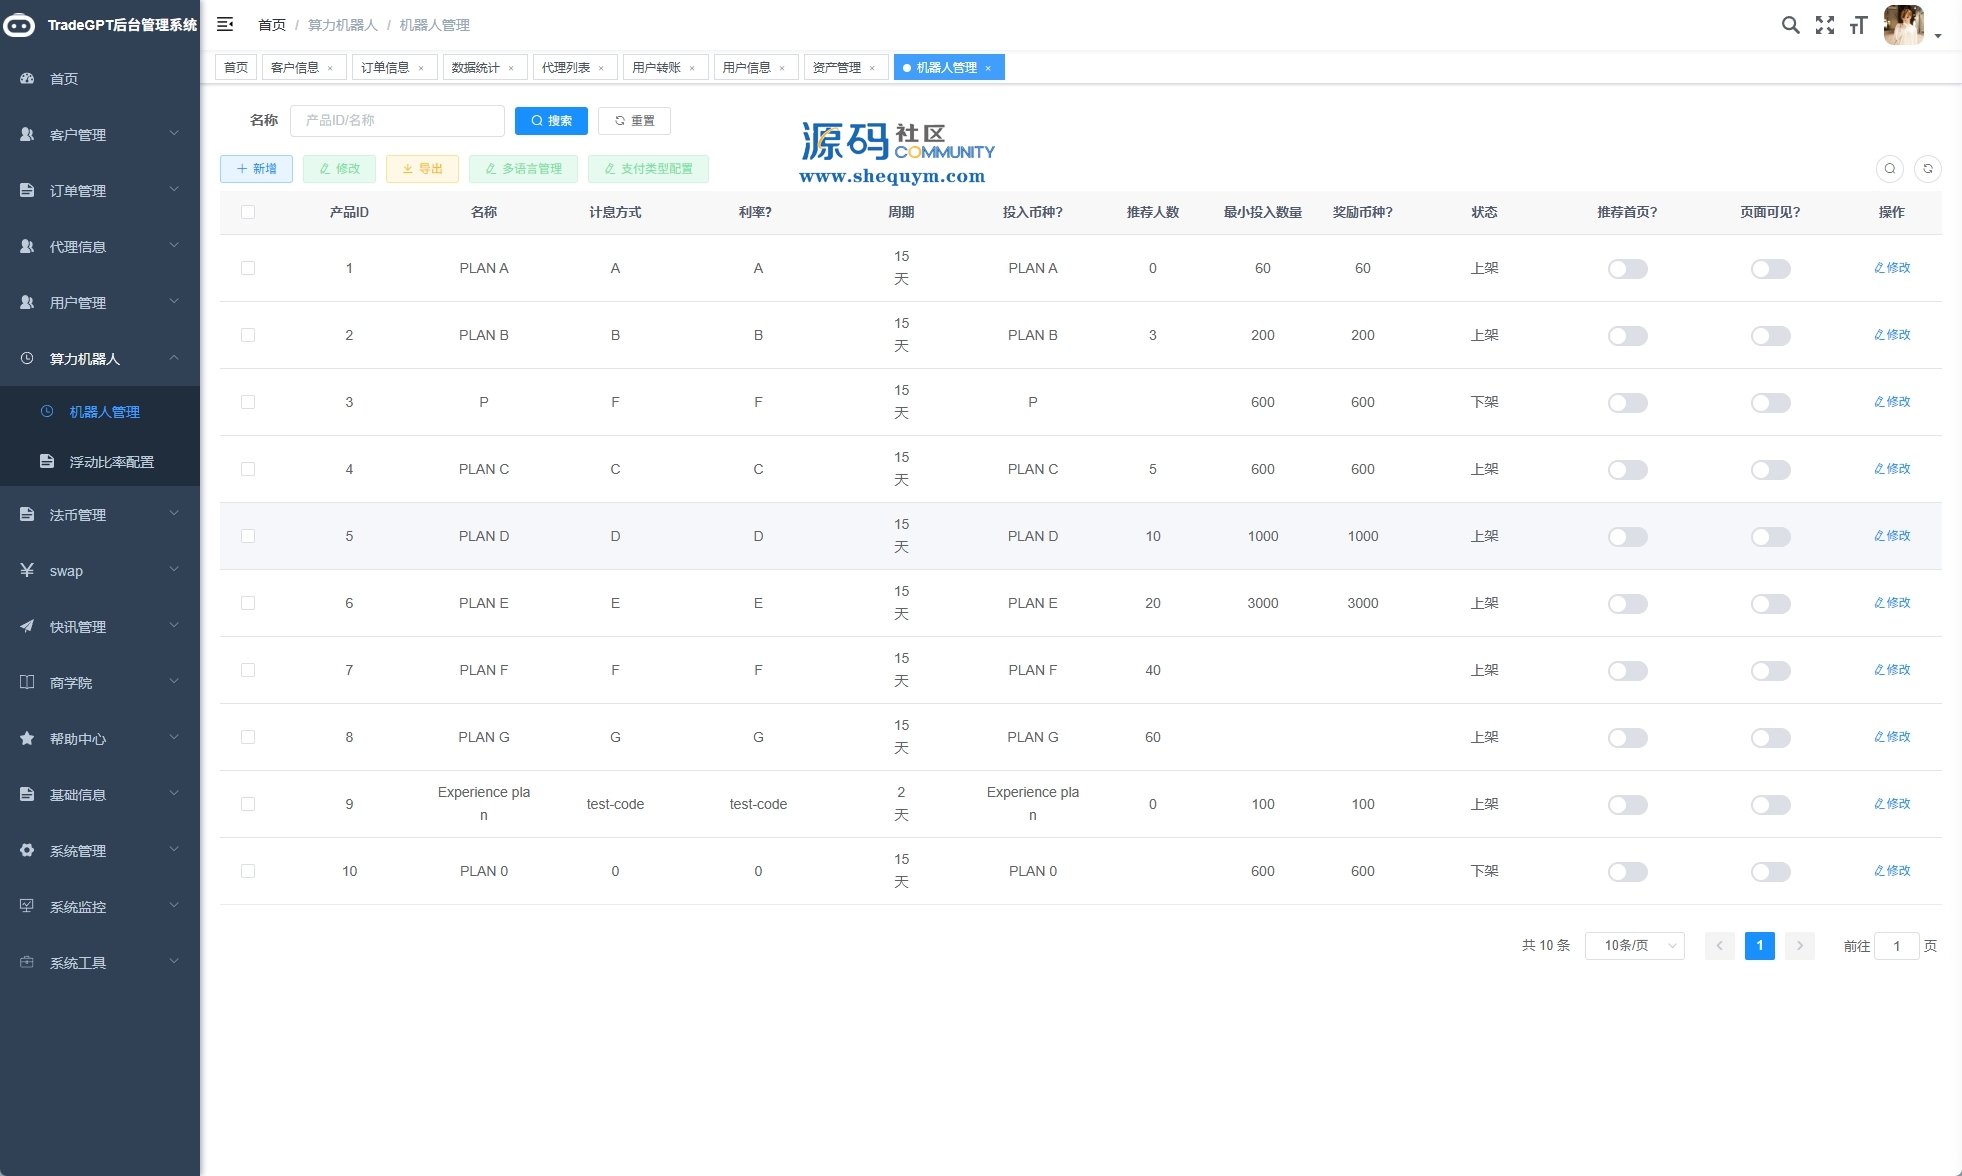Toggle fullscreen mode icon in header
This screenshot has height=1176, width=1962.
[x=1825, y=25]
